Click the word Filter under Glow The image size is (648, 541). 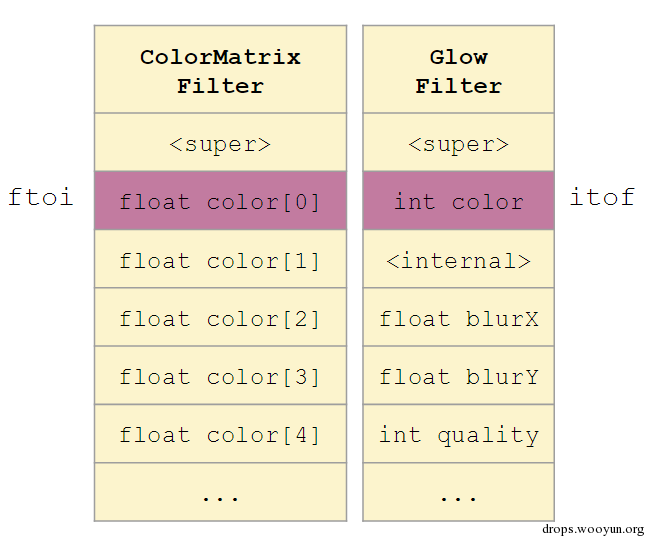(458, 86)
